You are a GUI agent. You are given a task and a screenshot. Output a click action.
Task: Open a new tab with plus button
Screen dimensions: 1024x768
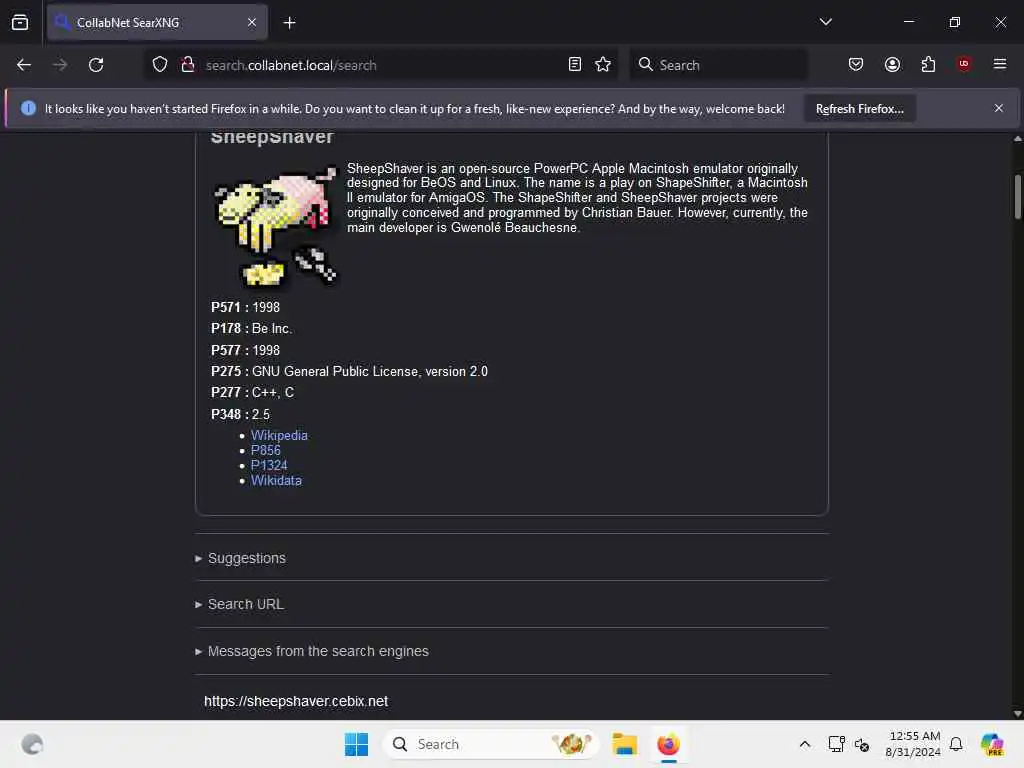pyautogui.click(x=289, y=23)
